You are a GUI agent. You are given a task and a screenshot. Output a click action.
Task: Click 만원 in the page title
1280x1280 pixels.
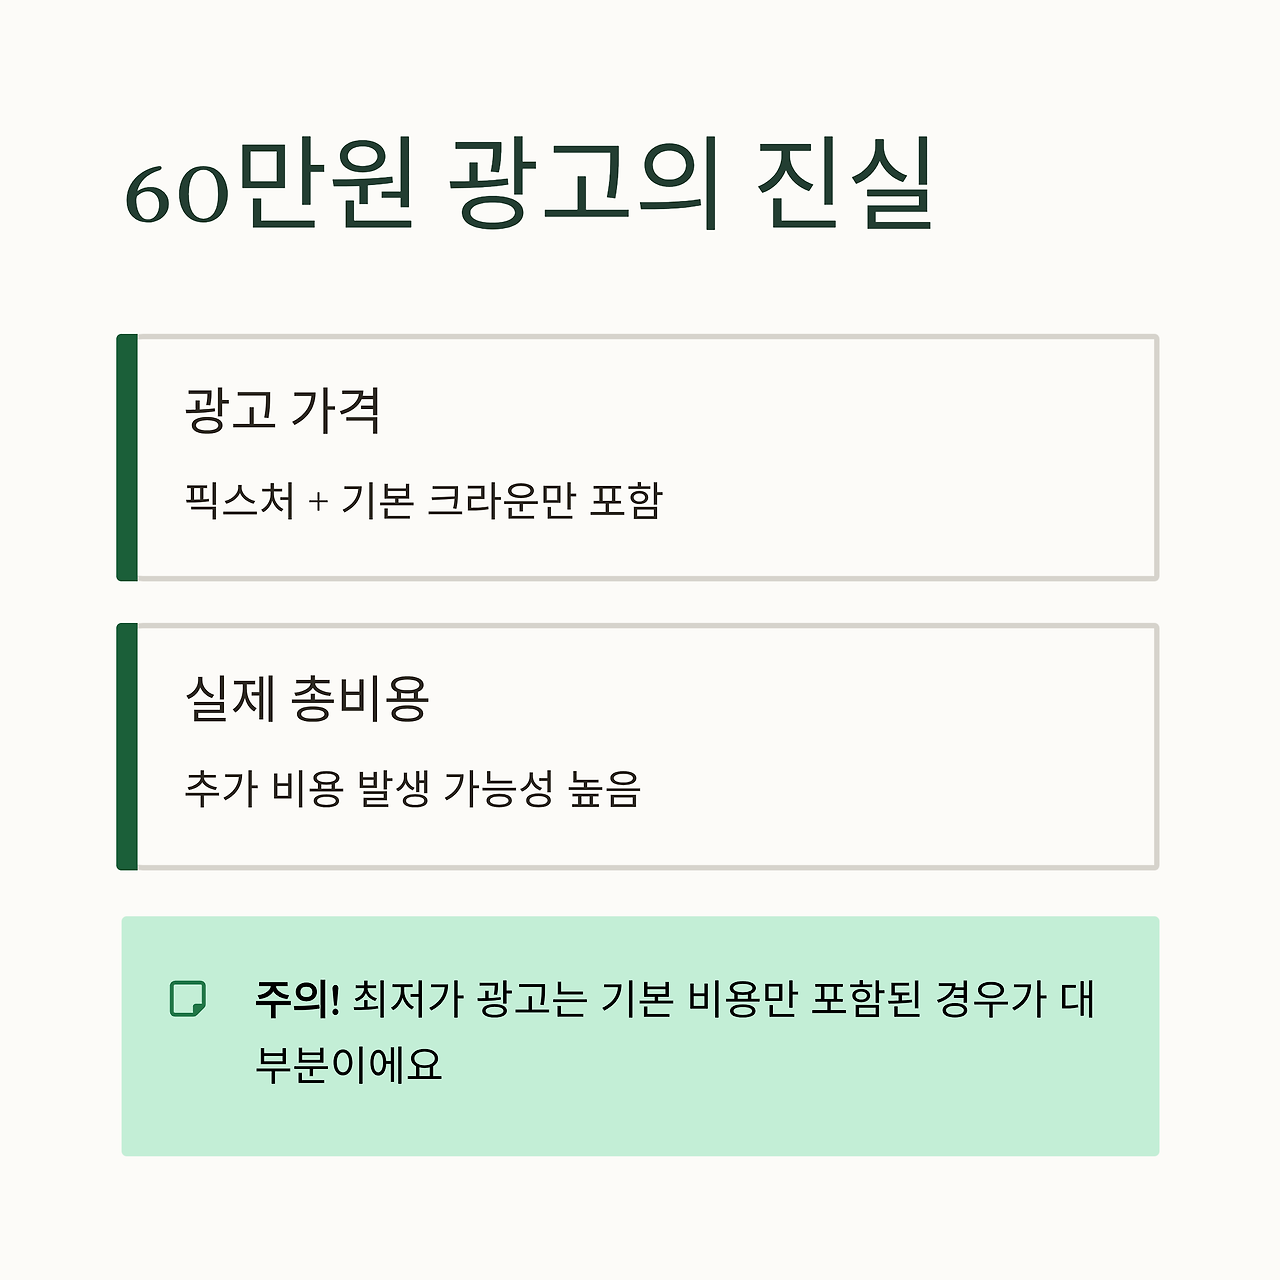tap(324, 184)
